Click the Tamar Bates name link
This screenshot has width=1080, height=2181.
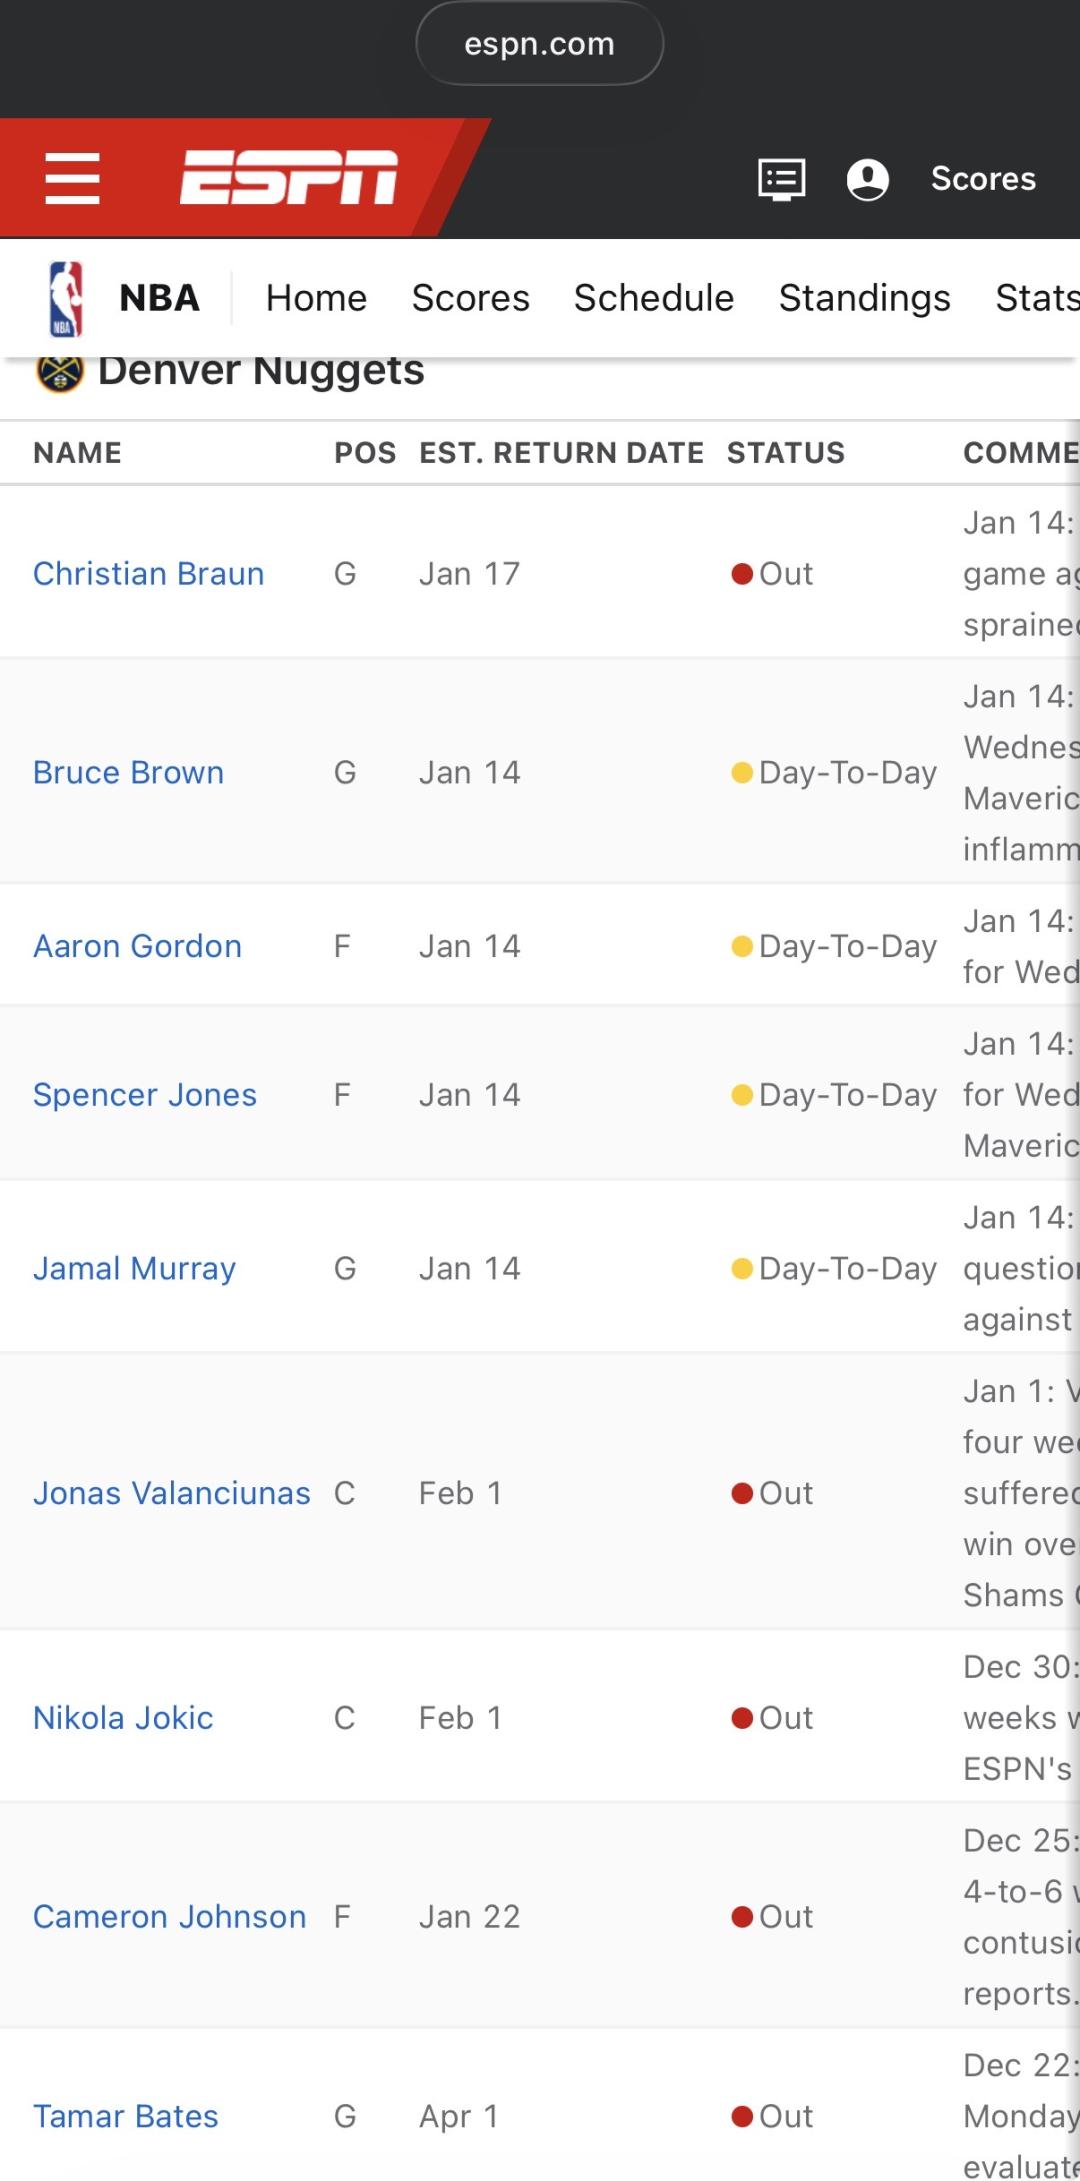[125, 2116]
